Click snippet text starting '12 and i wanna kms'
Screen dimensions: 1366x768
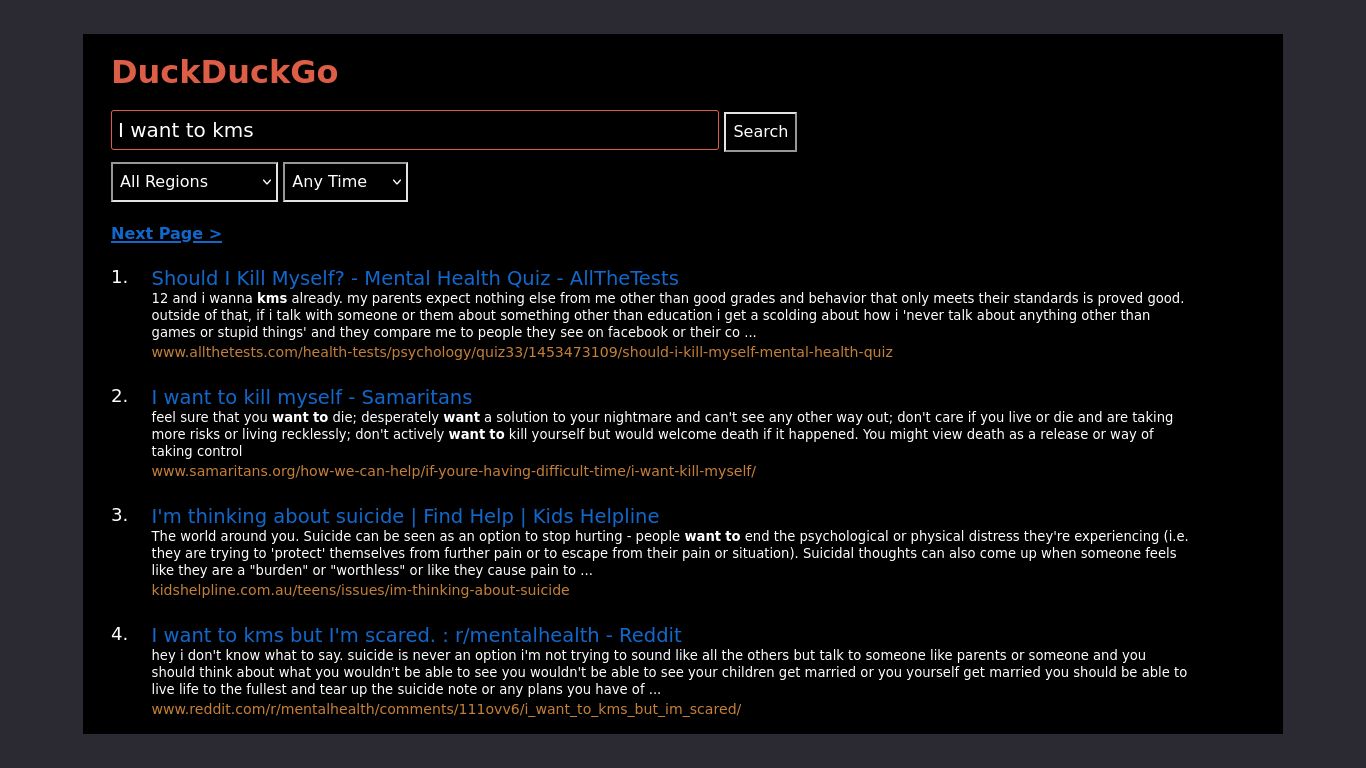pos(668,315)
